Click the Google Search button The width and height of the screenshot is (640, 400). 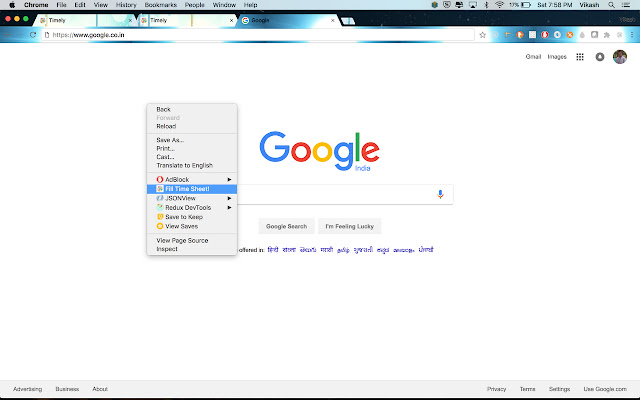click(286, 226)
